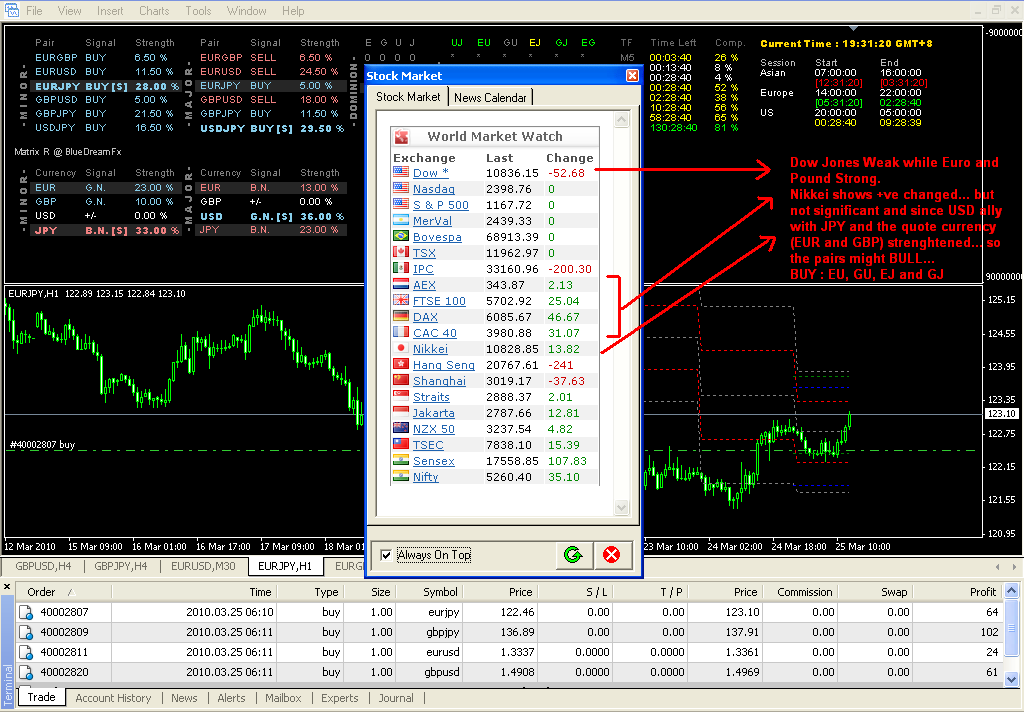
Task: Select order 40002809 gbpjpy row
Action: [x=510, y=632]
